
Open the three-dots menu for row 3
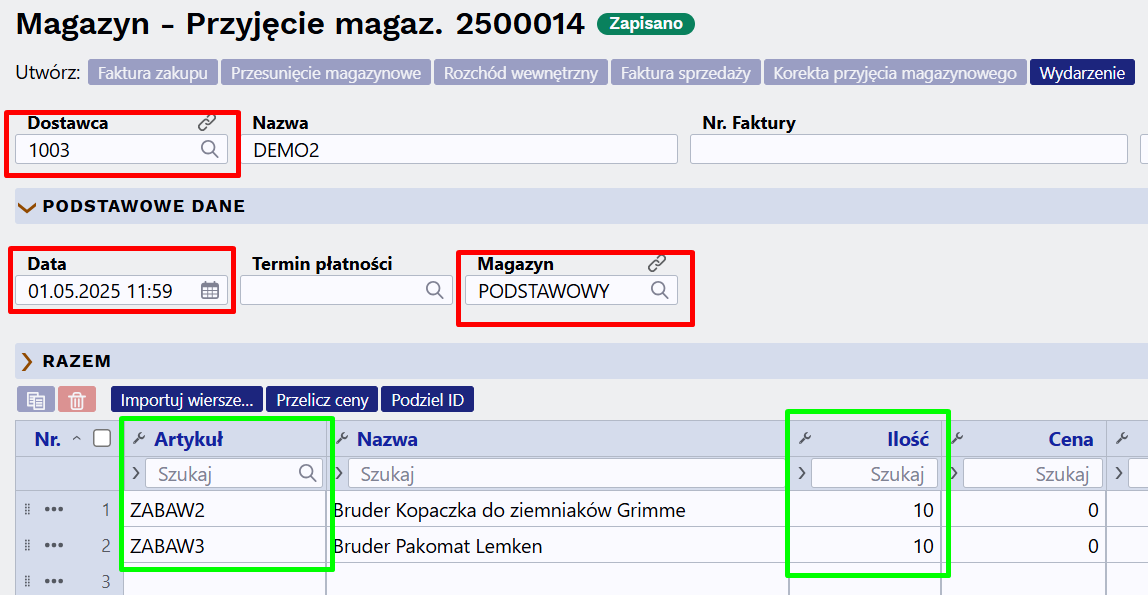point(54,581)
